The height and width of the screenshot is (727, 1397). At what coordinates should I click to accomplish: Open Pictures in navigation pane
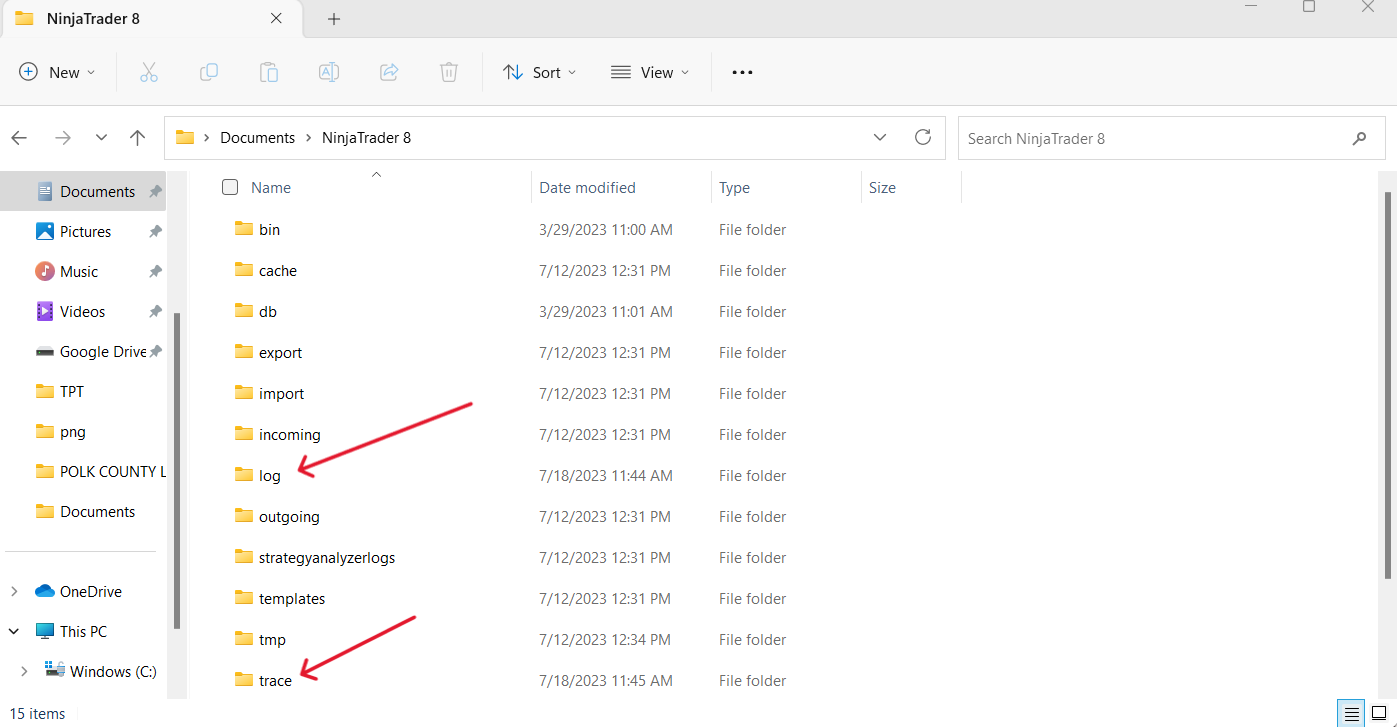[x=85, y=231]
